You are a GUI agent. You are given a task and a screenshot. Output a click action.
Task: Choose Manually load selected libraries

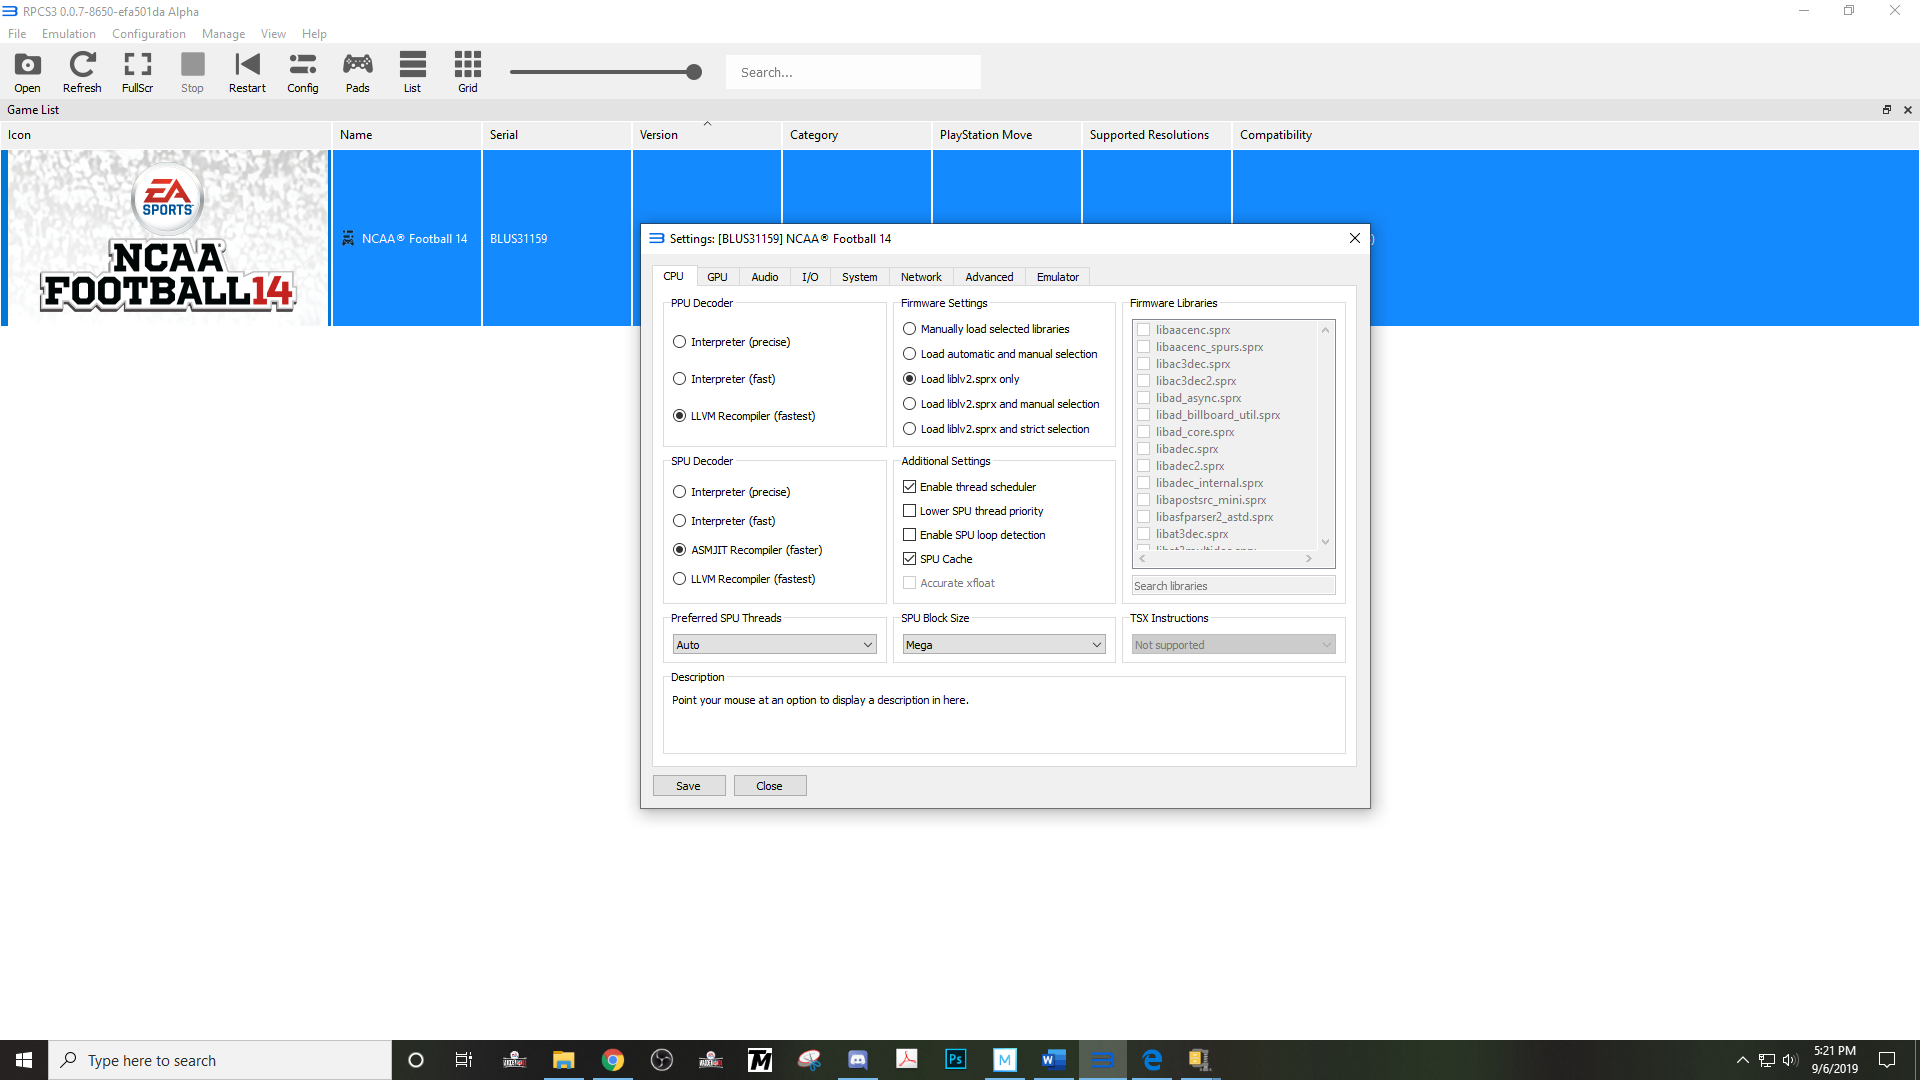tap(986, 329)
